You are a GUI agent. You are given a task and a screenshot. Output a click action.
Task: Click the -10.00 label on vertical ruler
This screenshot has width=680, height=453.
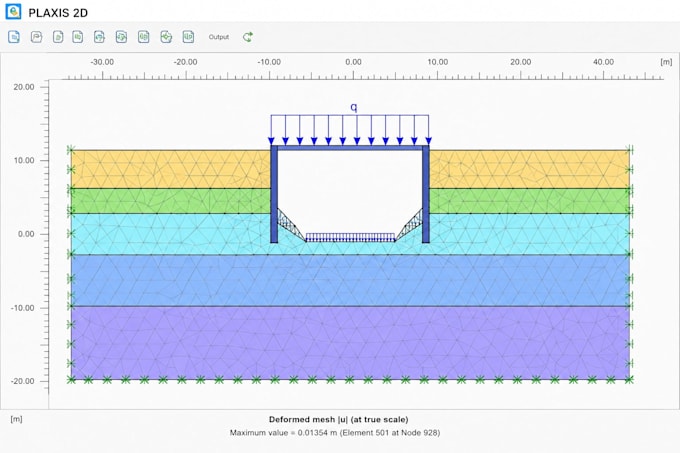[23, 308]
